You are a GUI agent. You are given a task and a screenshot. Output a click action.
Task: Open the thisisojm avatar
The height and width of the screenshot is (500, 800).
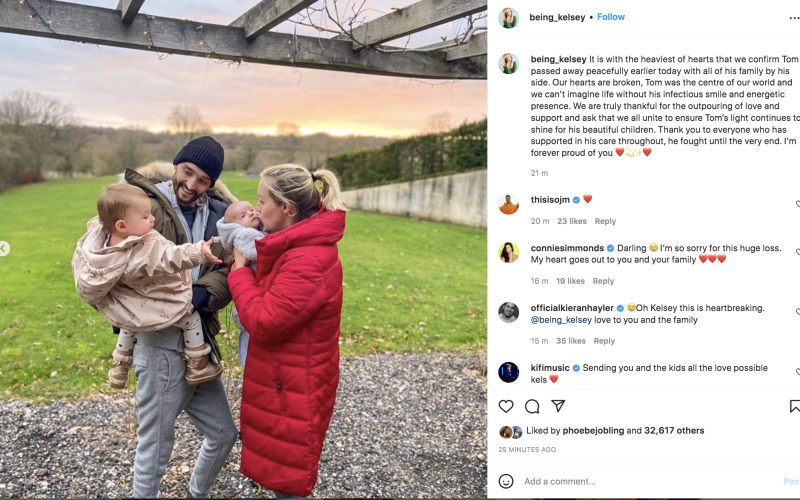tap(508, 204)
